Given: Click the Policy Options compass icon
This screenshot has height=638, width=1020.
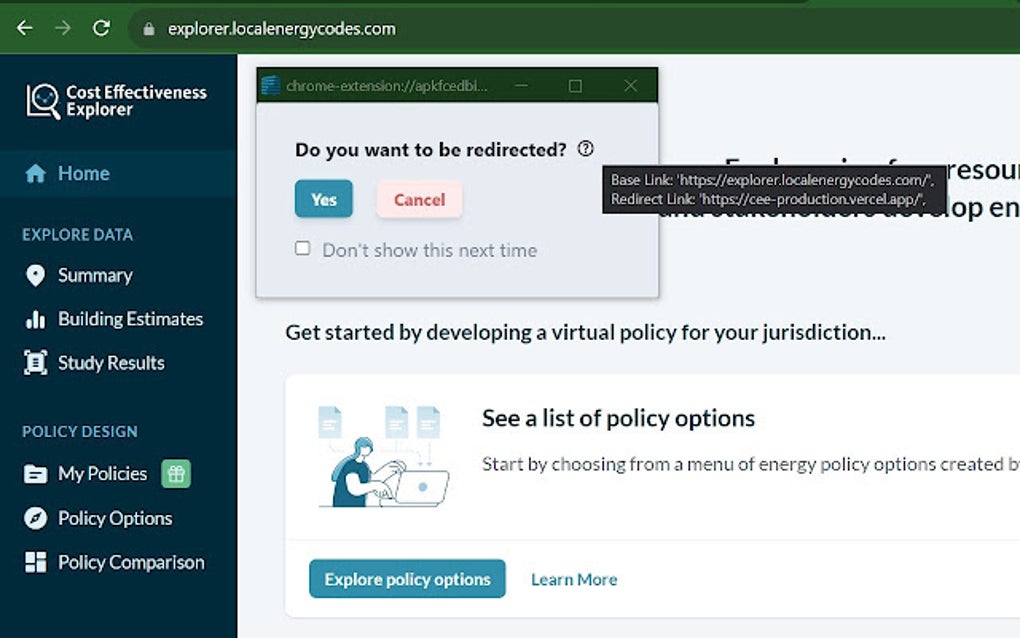Looking at the screenshot, I should pos(37,518).
